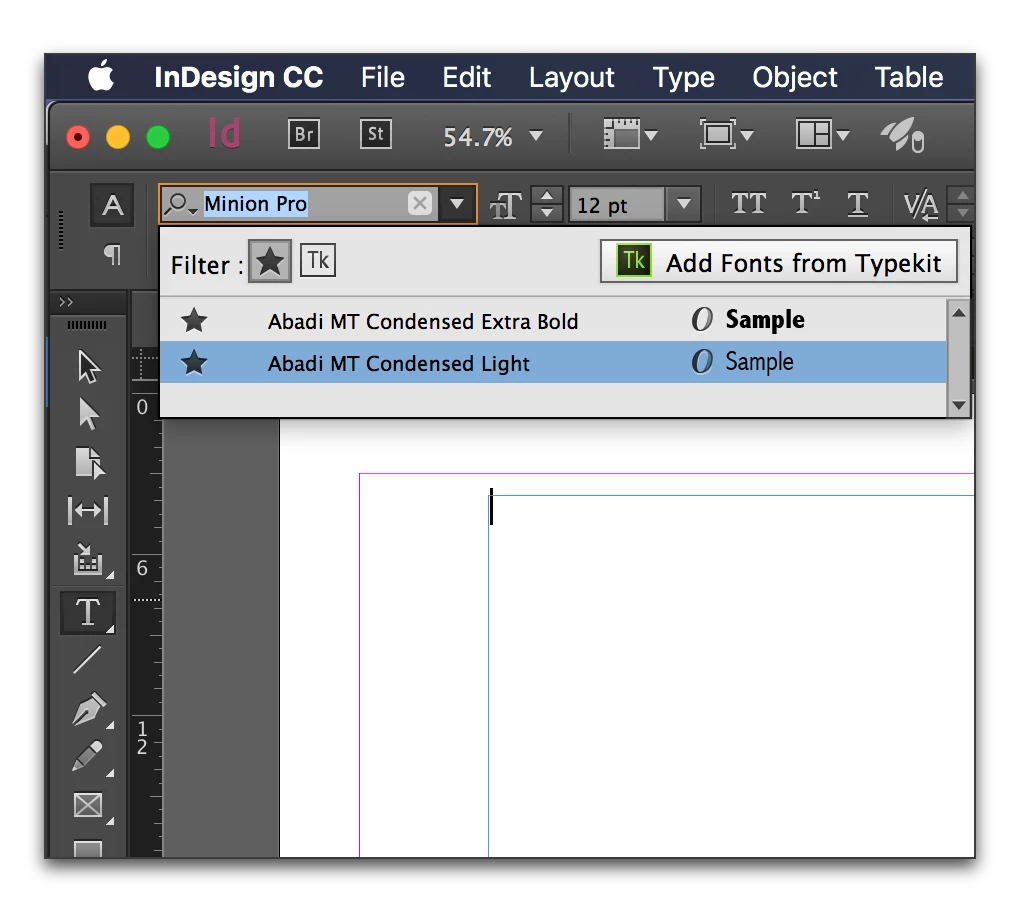
Task: Open the View Options dropdown
Action: [630, 135]
